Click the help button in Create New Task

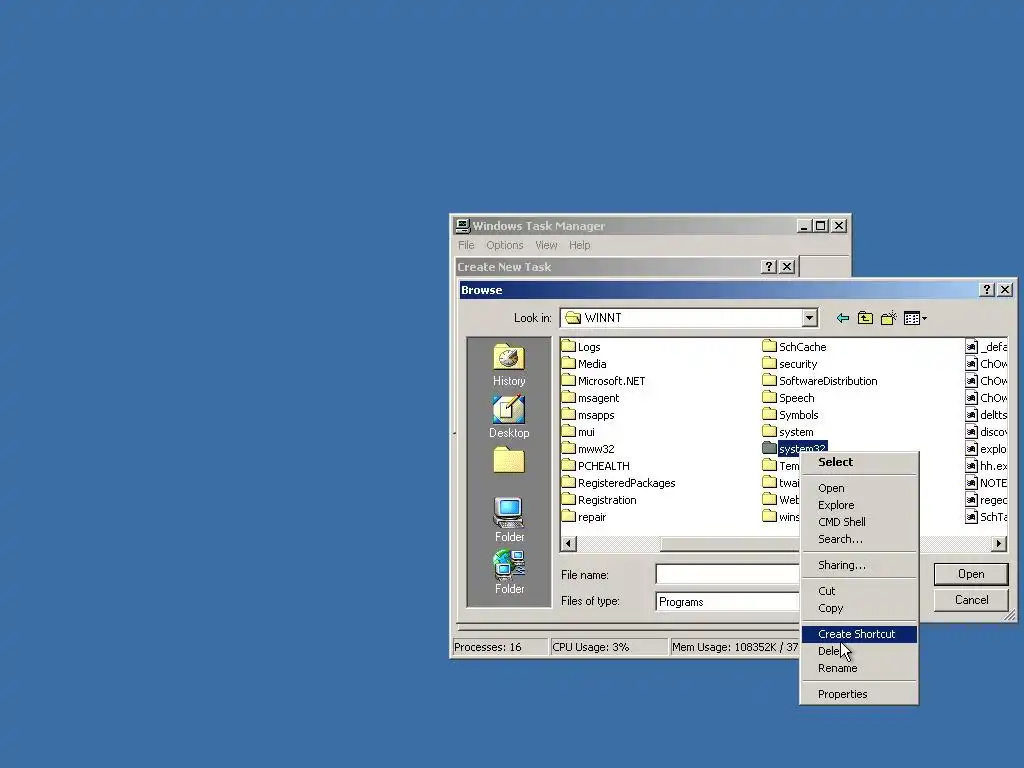click(x=769, y=266)
